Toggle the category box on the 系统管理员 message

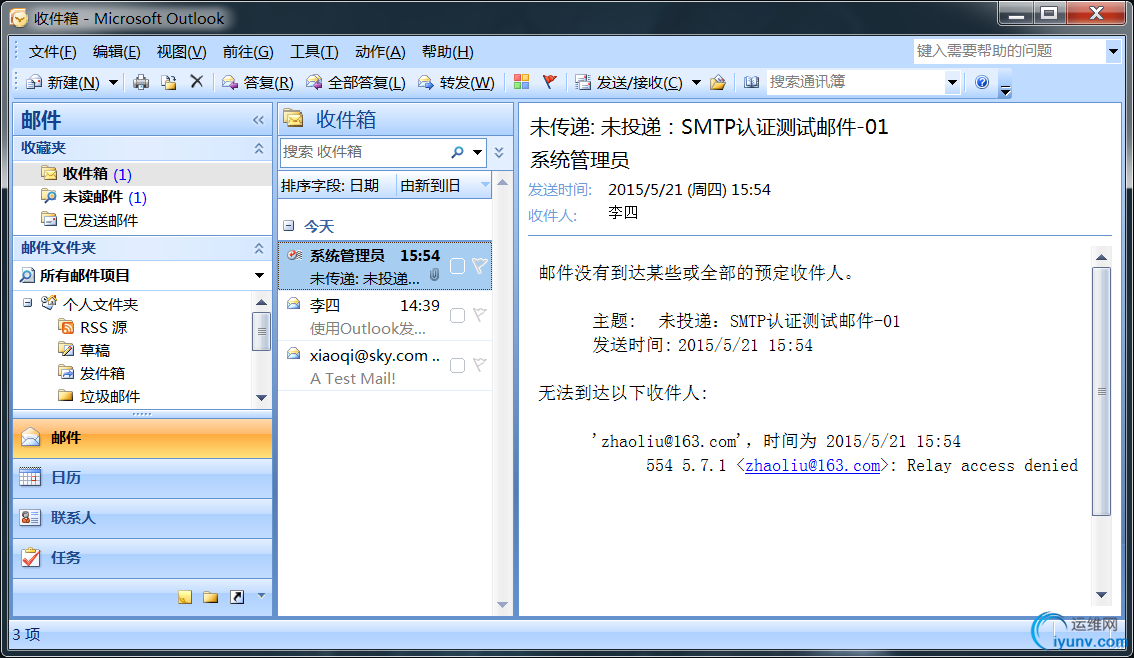point(457,266)
